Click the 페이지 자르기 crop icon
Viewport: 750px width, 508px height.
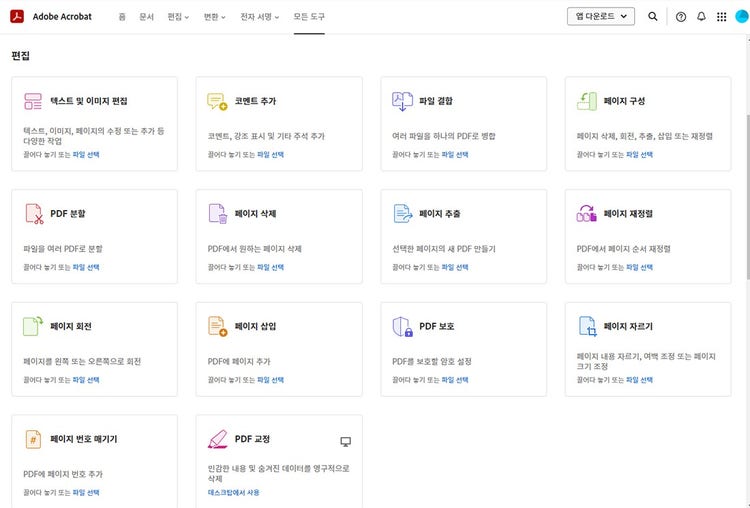pos(588,326)
